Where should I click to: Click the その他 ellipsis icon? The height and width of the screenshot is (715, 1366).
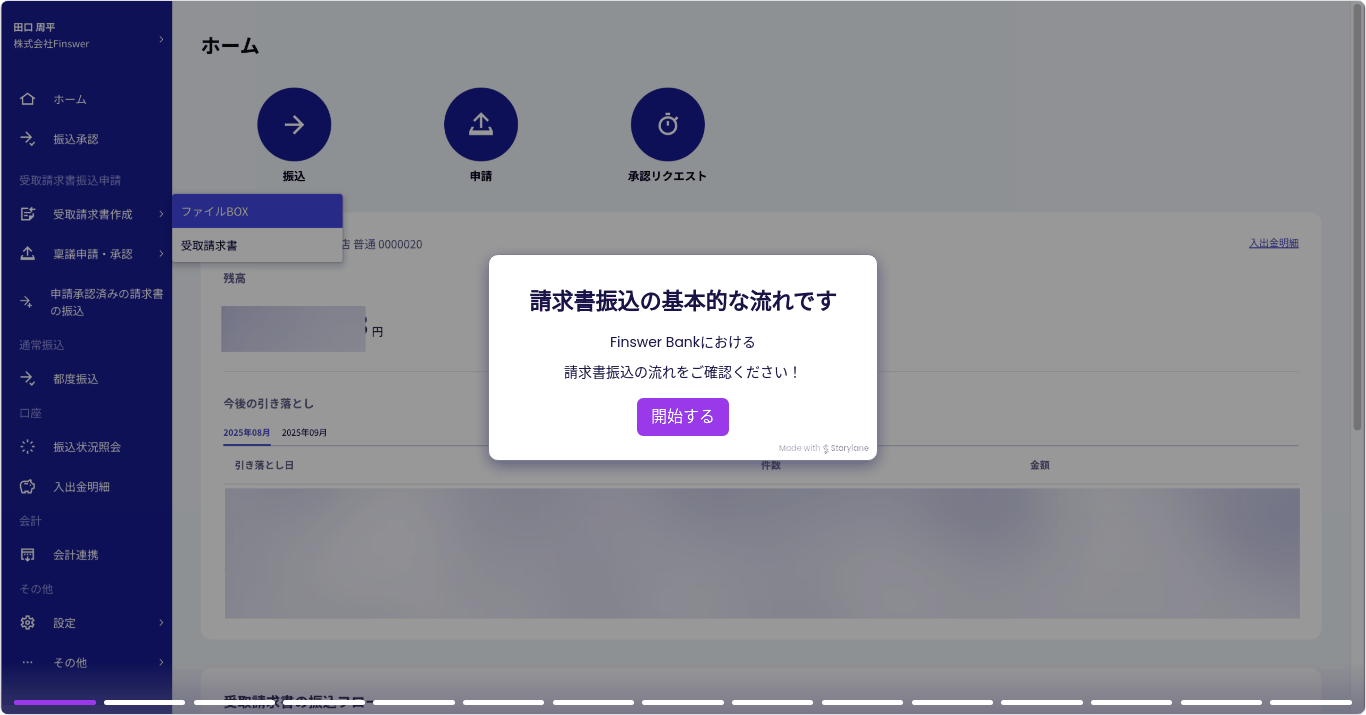pyautogui.click(x=28, y=662)
